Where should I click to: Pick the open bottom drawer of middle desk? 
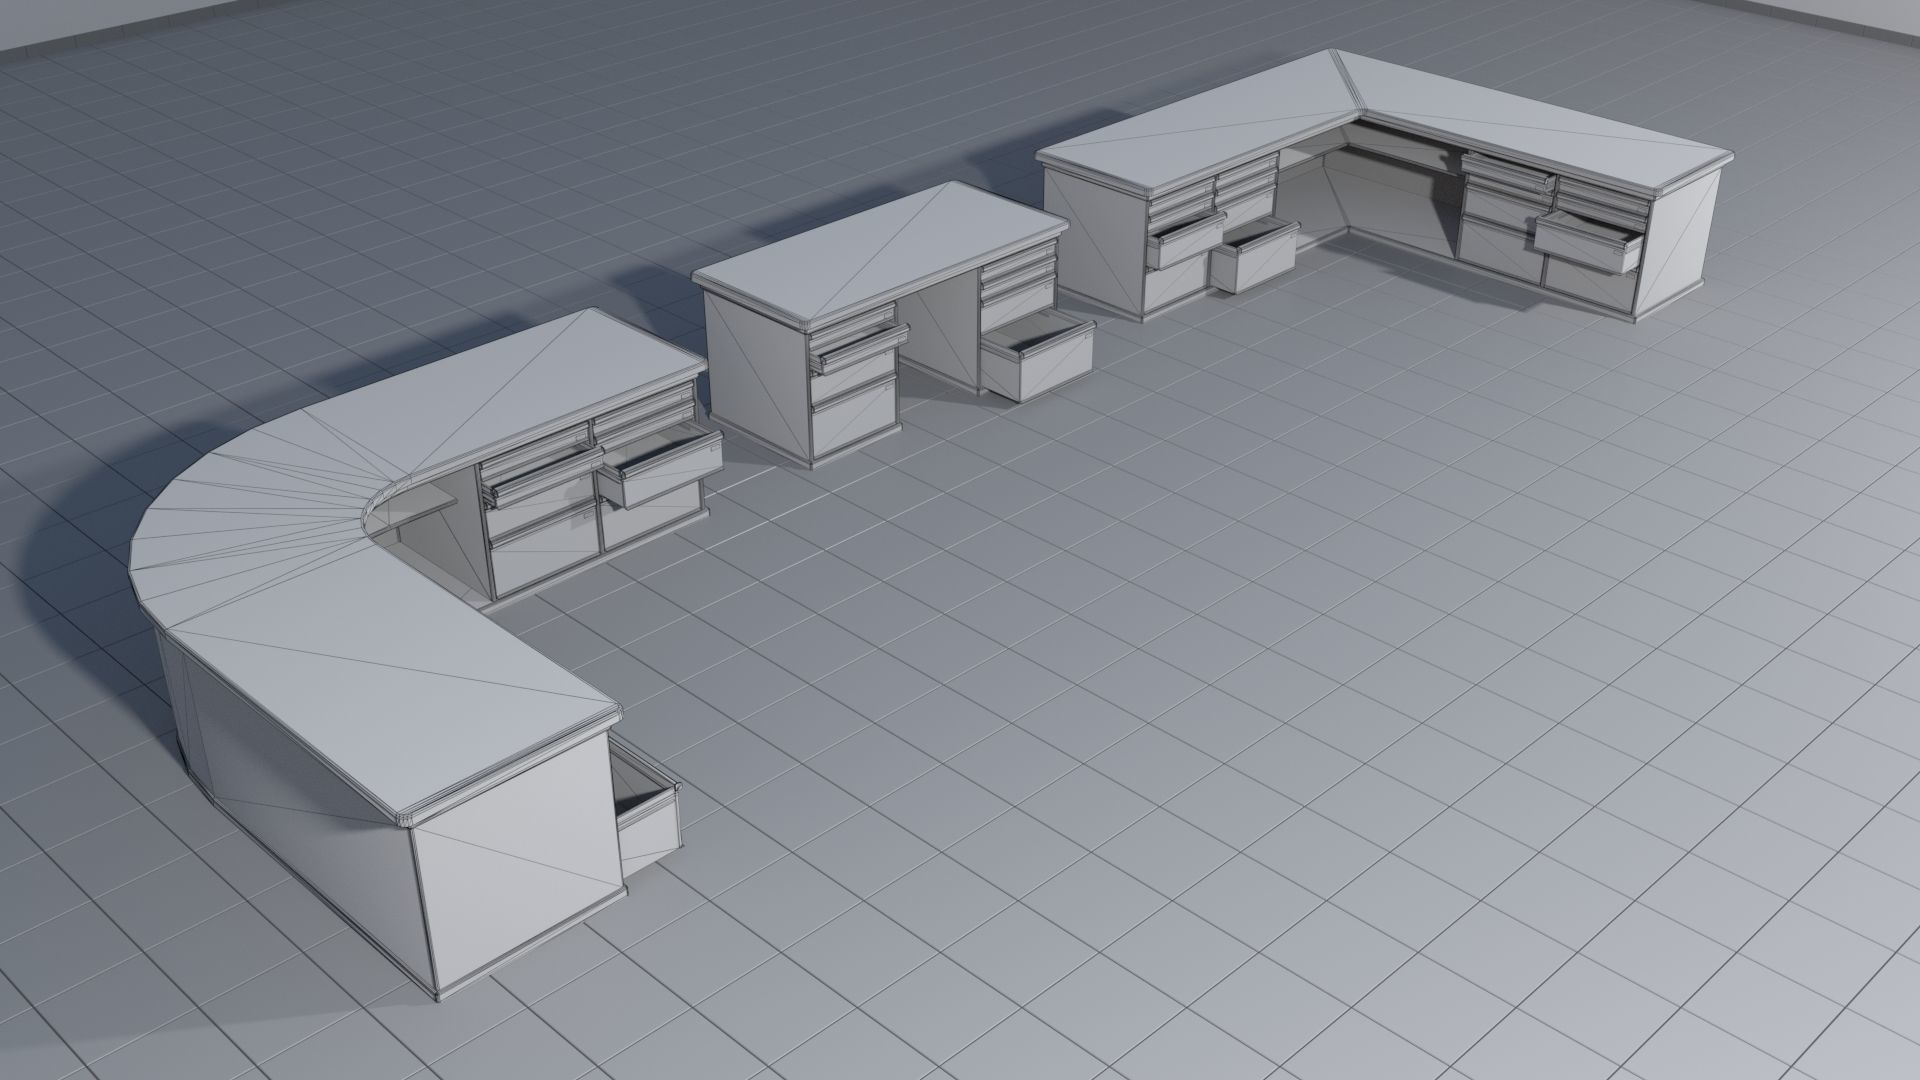point(1037,358)
